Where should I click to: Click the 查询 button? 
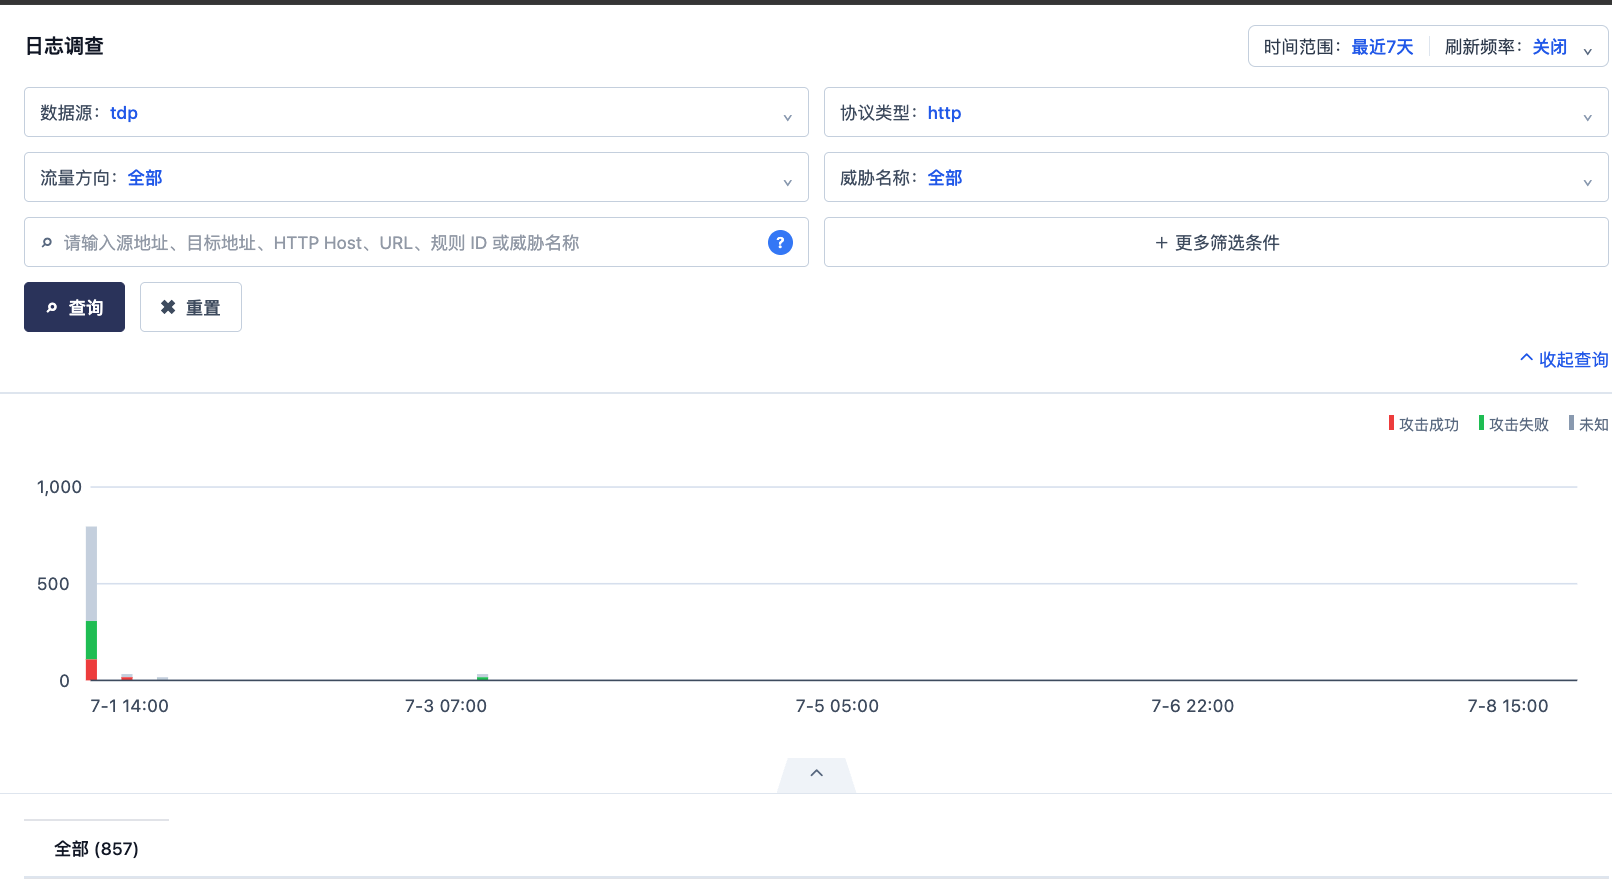point(74,307)
